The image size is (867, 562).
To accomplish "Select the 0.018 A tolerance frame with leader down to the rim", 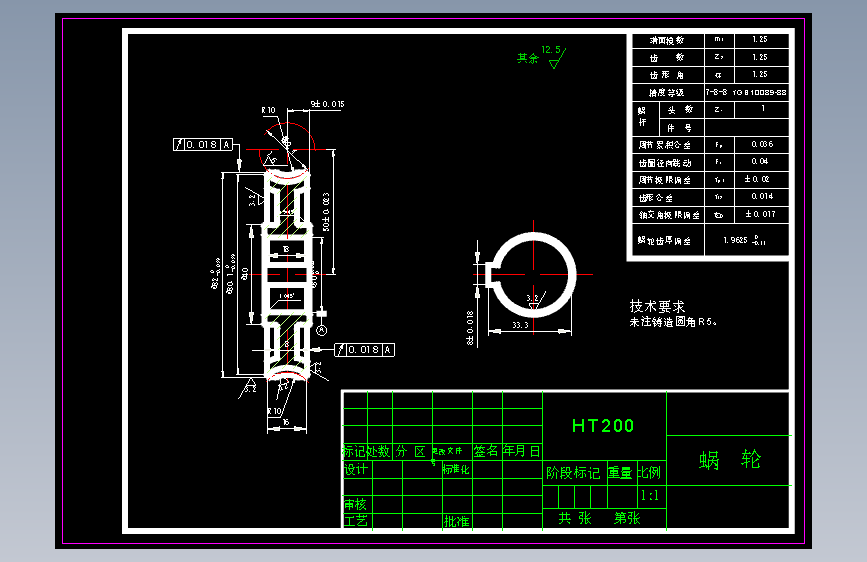I will (x=202, y=144).
